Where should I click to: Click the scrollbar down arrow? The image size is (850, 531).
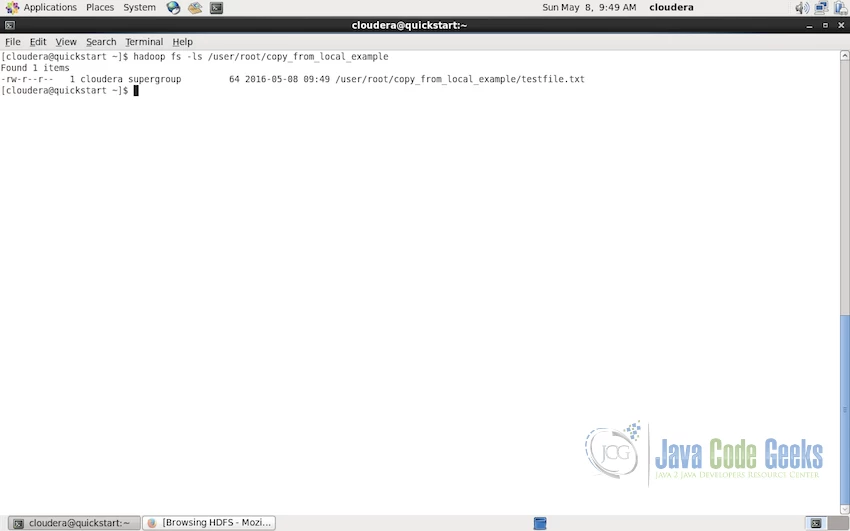(x=845, y=509)
